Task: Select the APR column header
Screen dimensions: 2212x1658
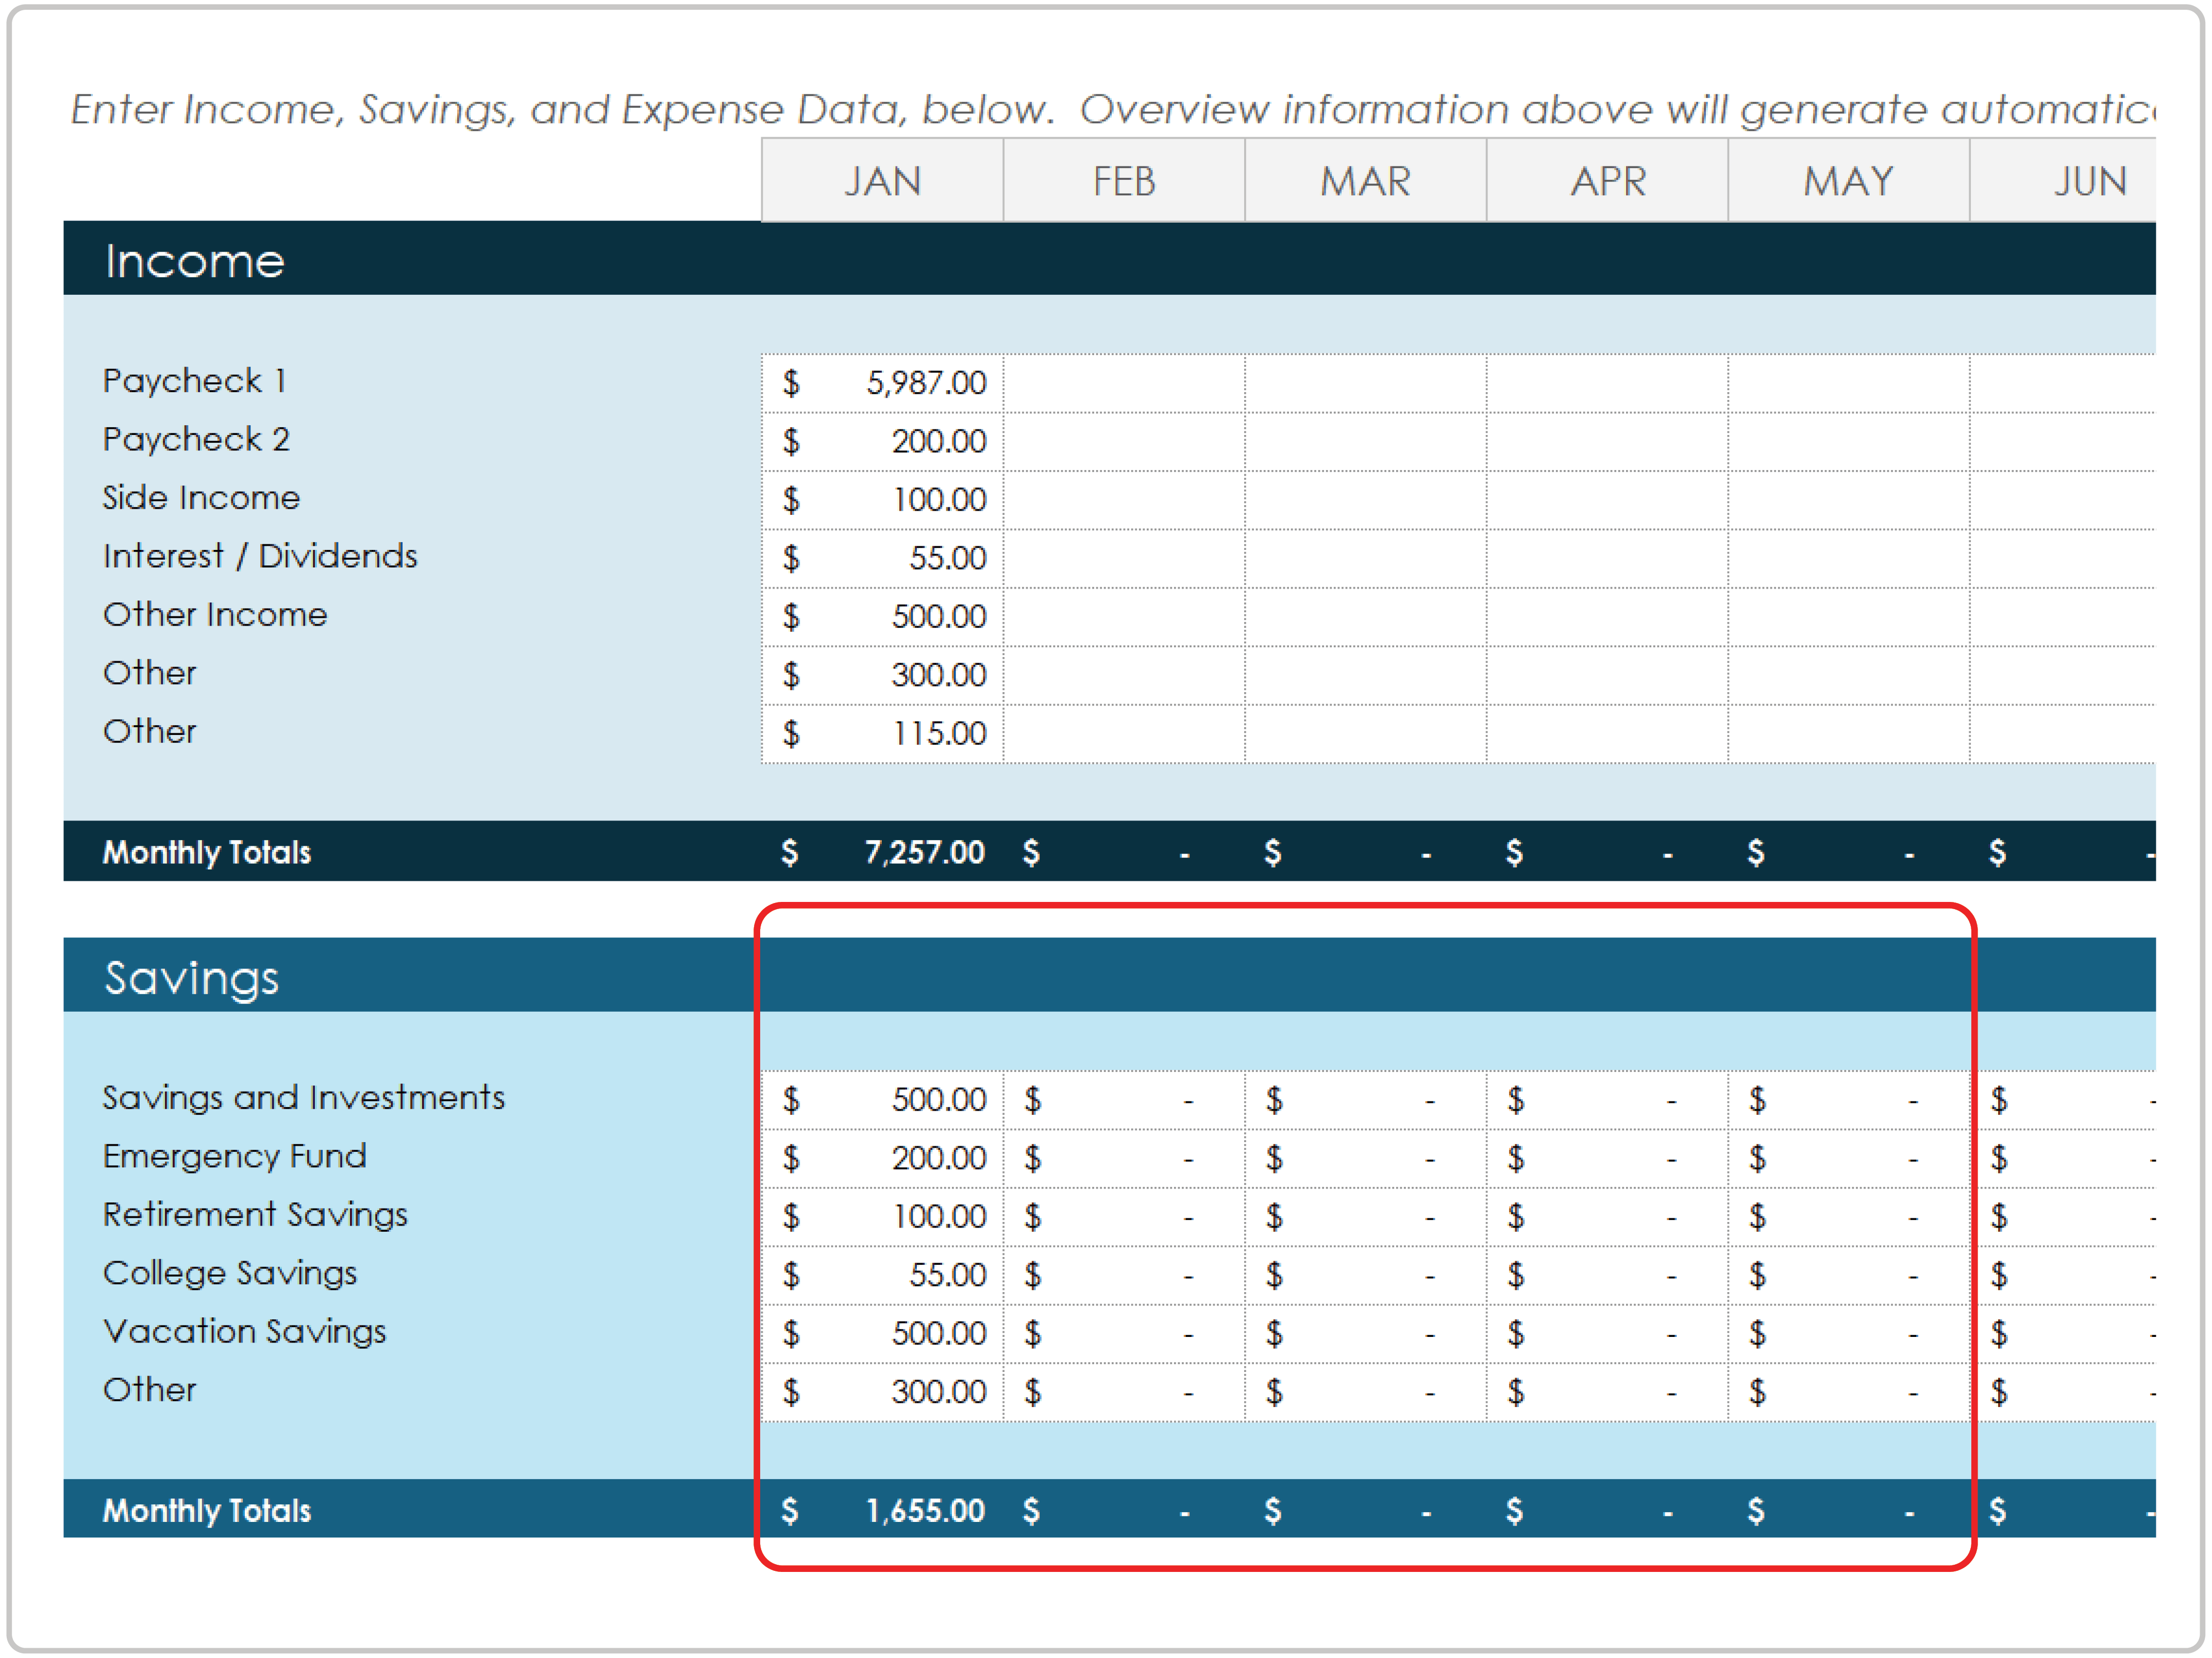Action: pos(1607,181)
